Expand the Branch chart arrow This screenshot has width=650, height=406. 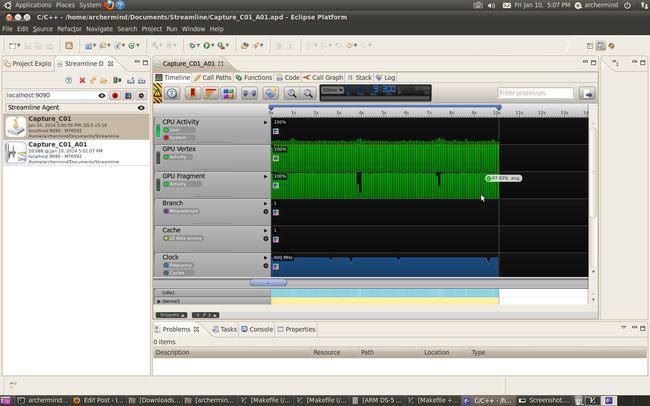(266, 203)
